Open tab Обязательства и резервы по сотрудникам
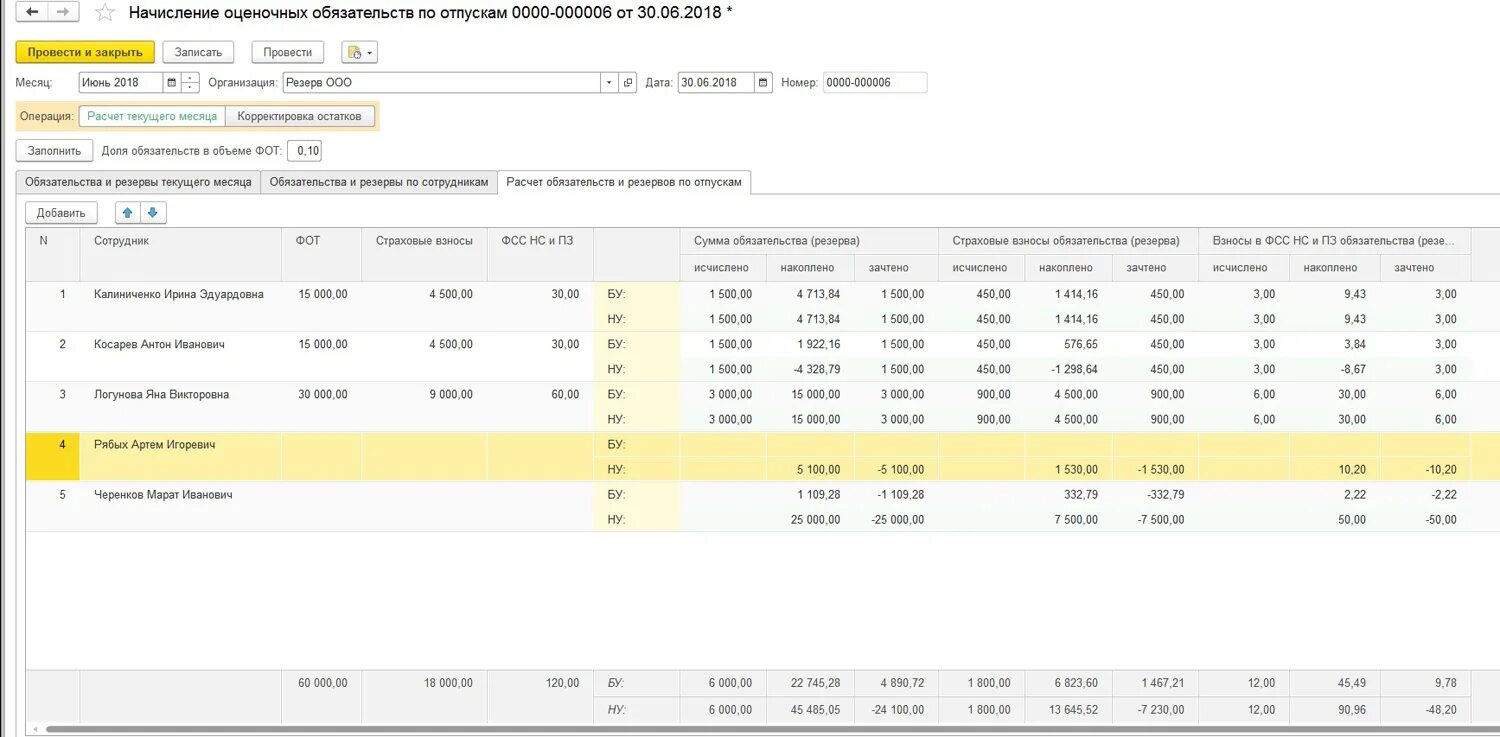Screen dimensions: 1500x737 (x=379, y=182)
